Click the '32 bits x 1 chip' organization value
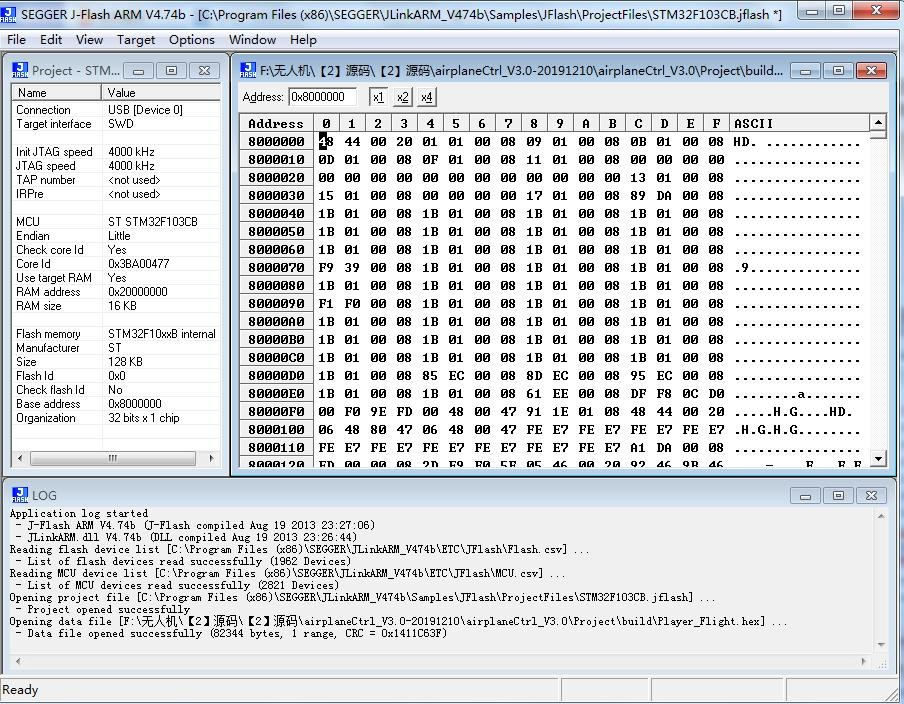Viewport: 904px width, 704px height. (x=144, y=417)
